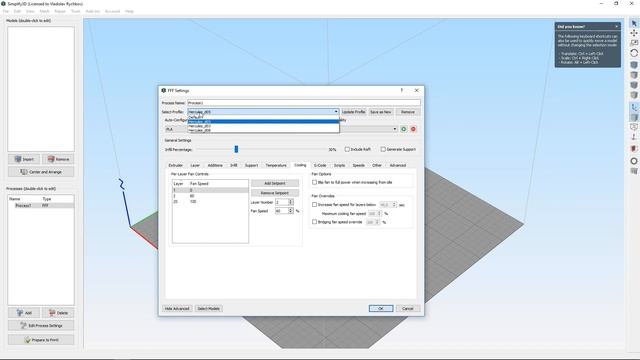Image resolution: width=640 pixels, height=360 pixels.
Task: Click Select Models button
Action: [x=209, y=309]
